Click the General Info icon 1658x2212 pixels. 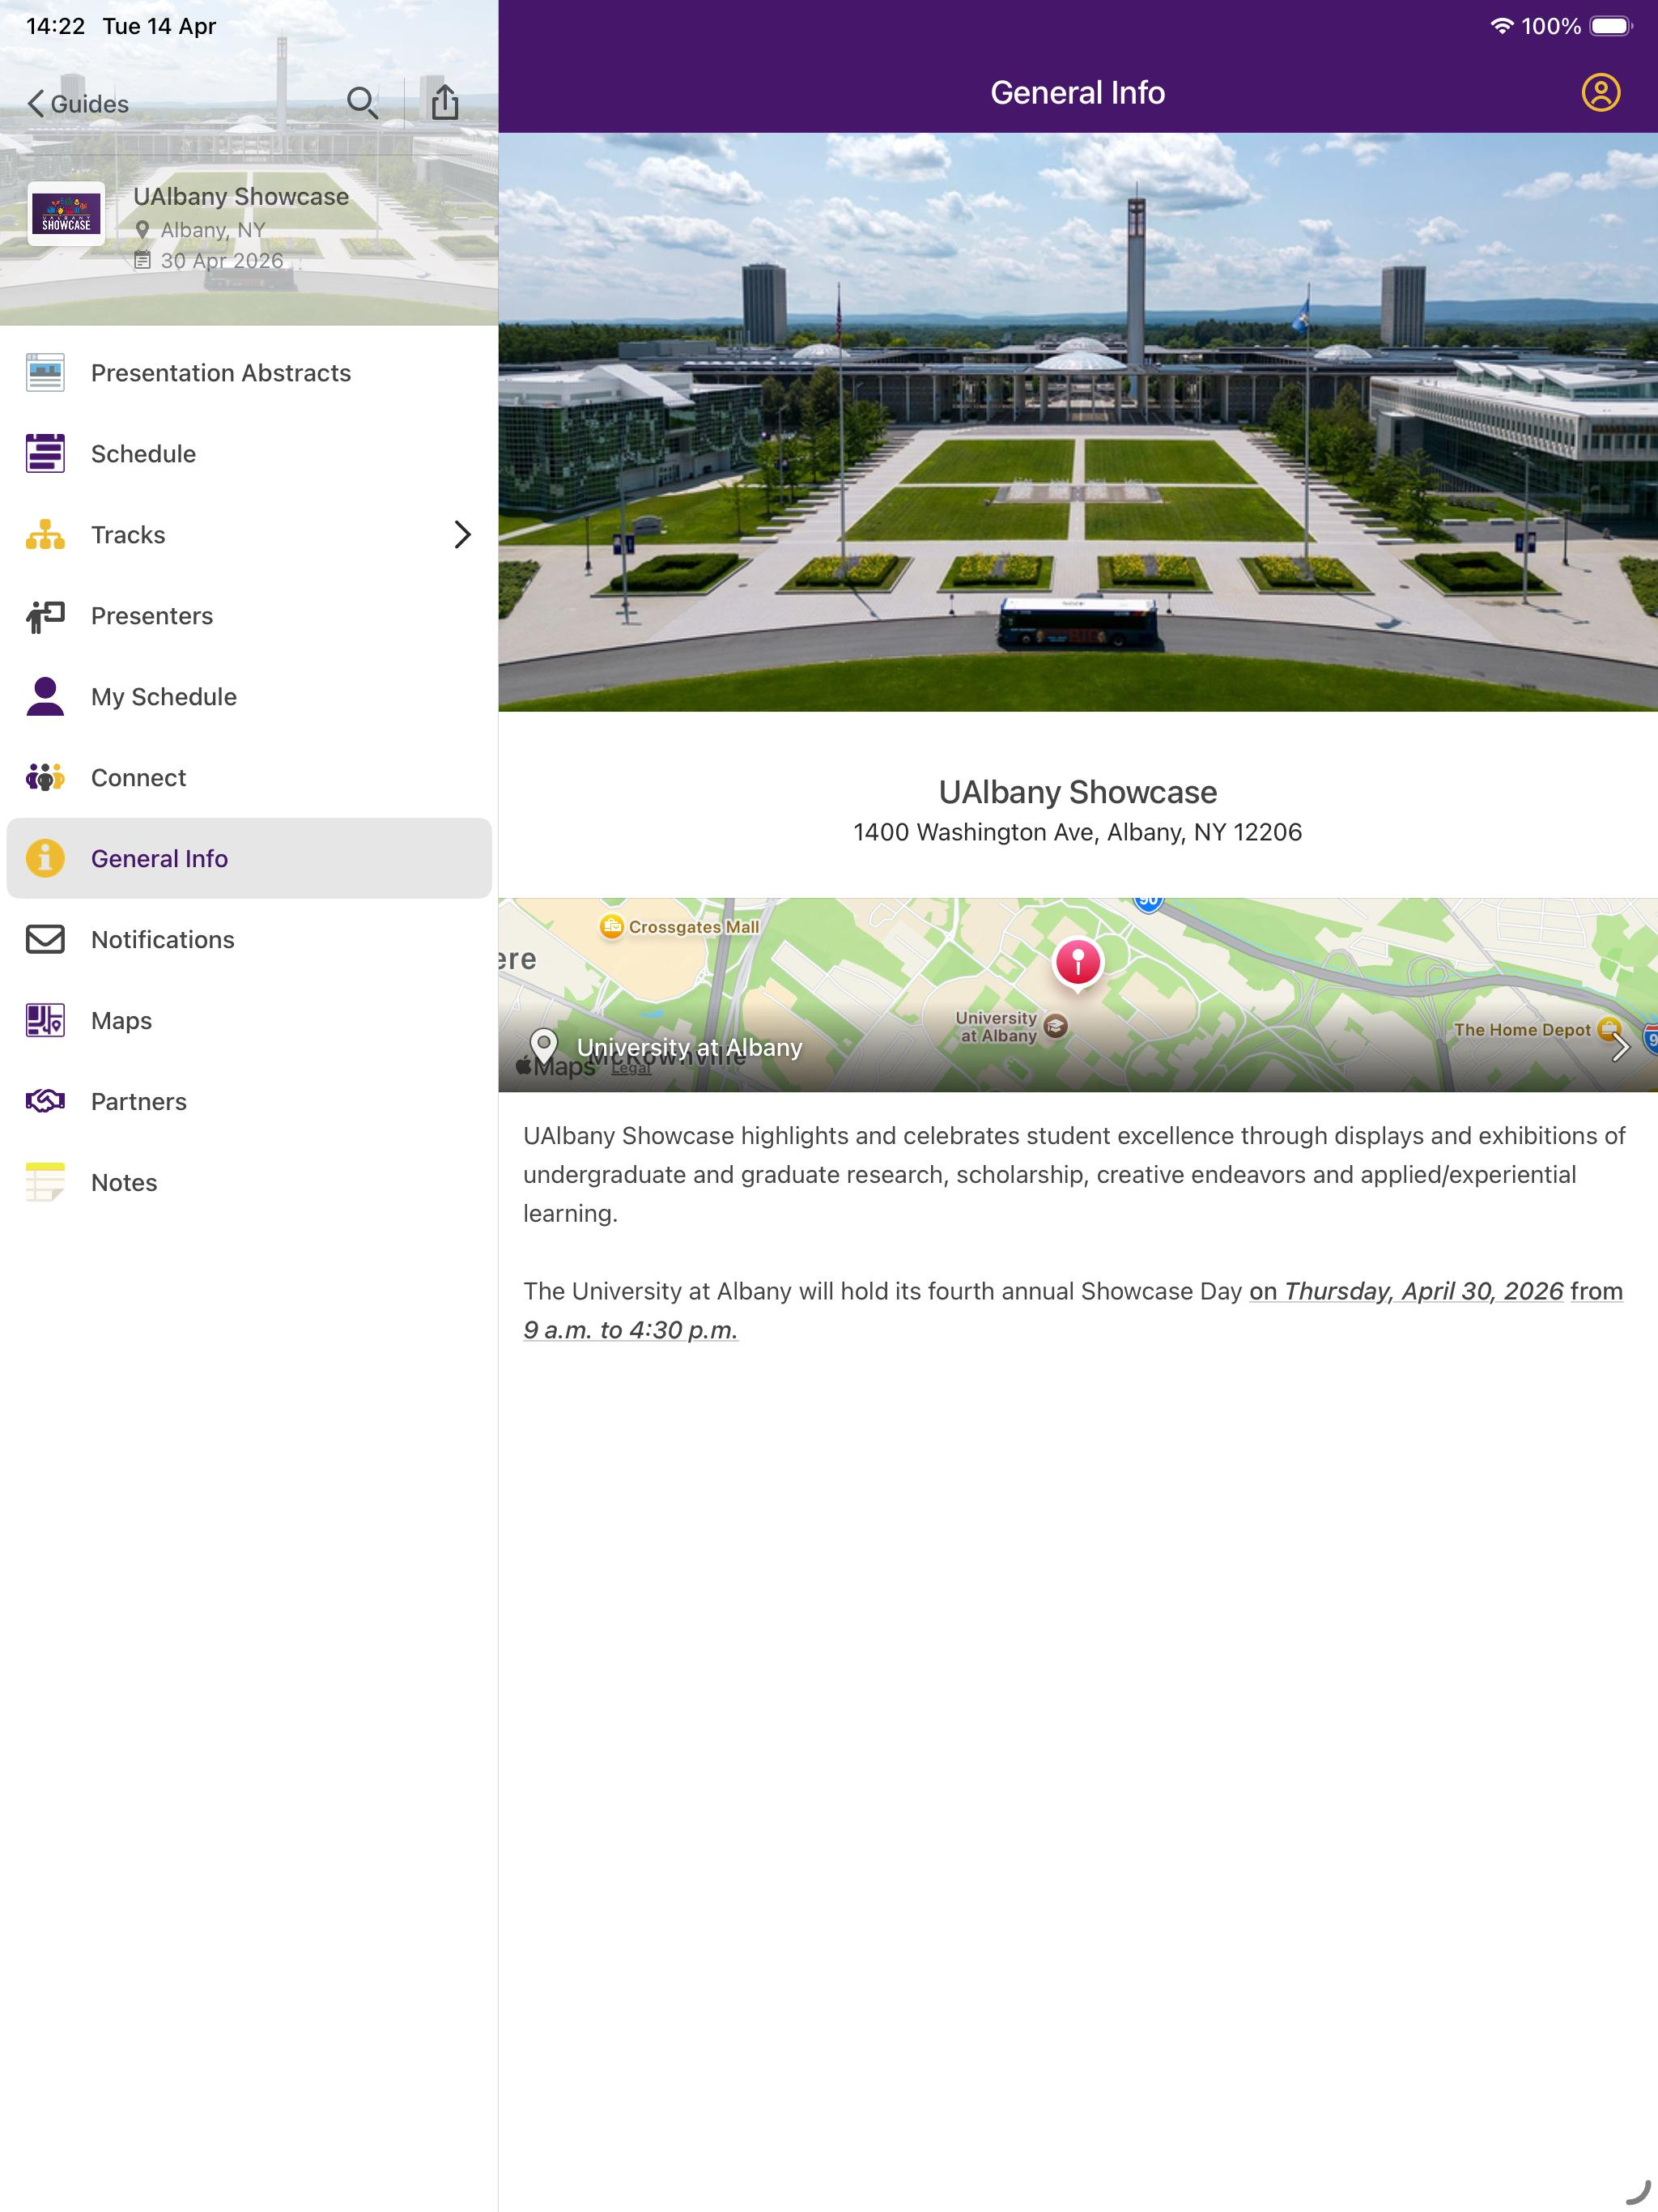coord(45,859)
